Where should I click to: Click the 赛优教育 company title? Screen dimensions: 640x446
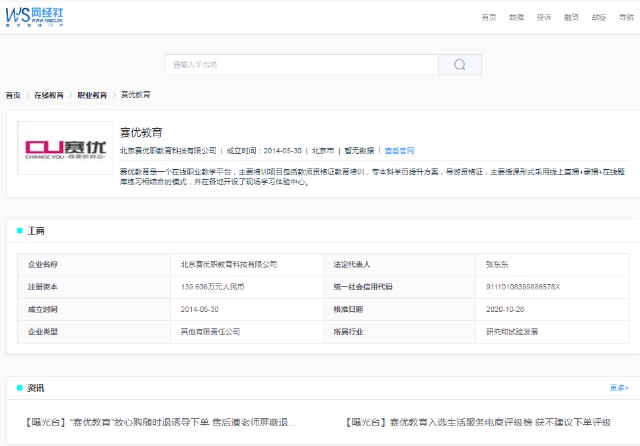coord(141,133)
